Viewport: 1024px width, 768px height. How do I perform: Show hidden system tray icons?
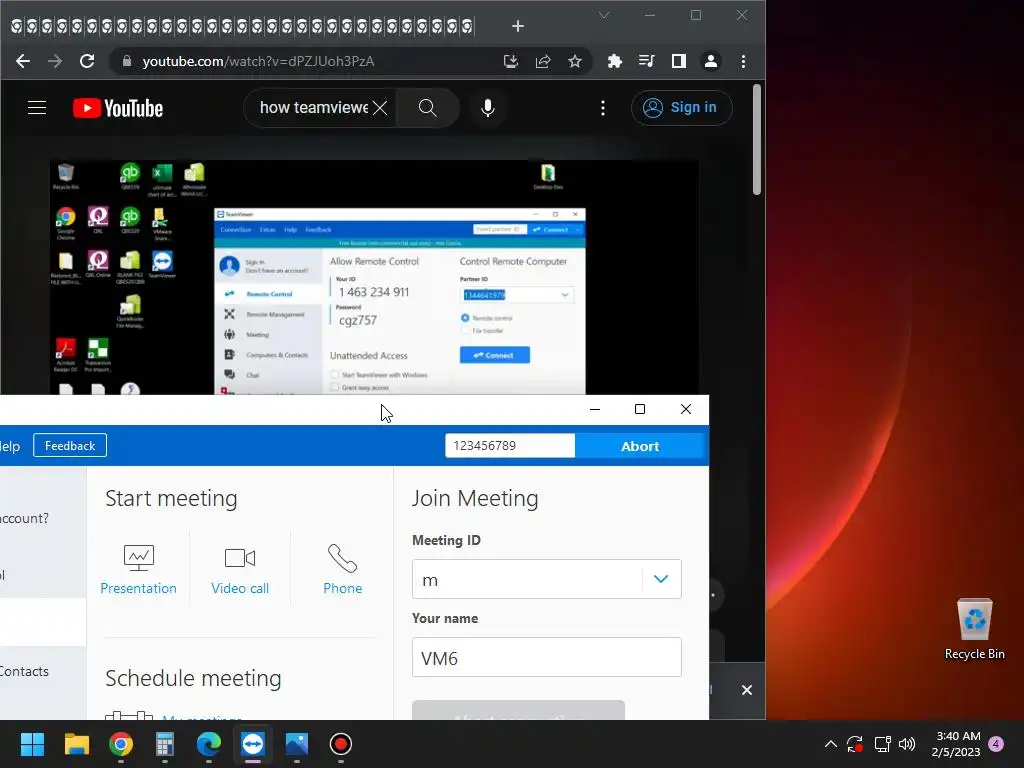(x=831, y=744)
